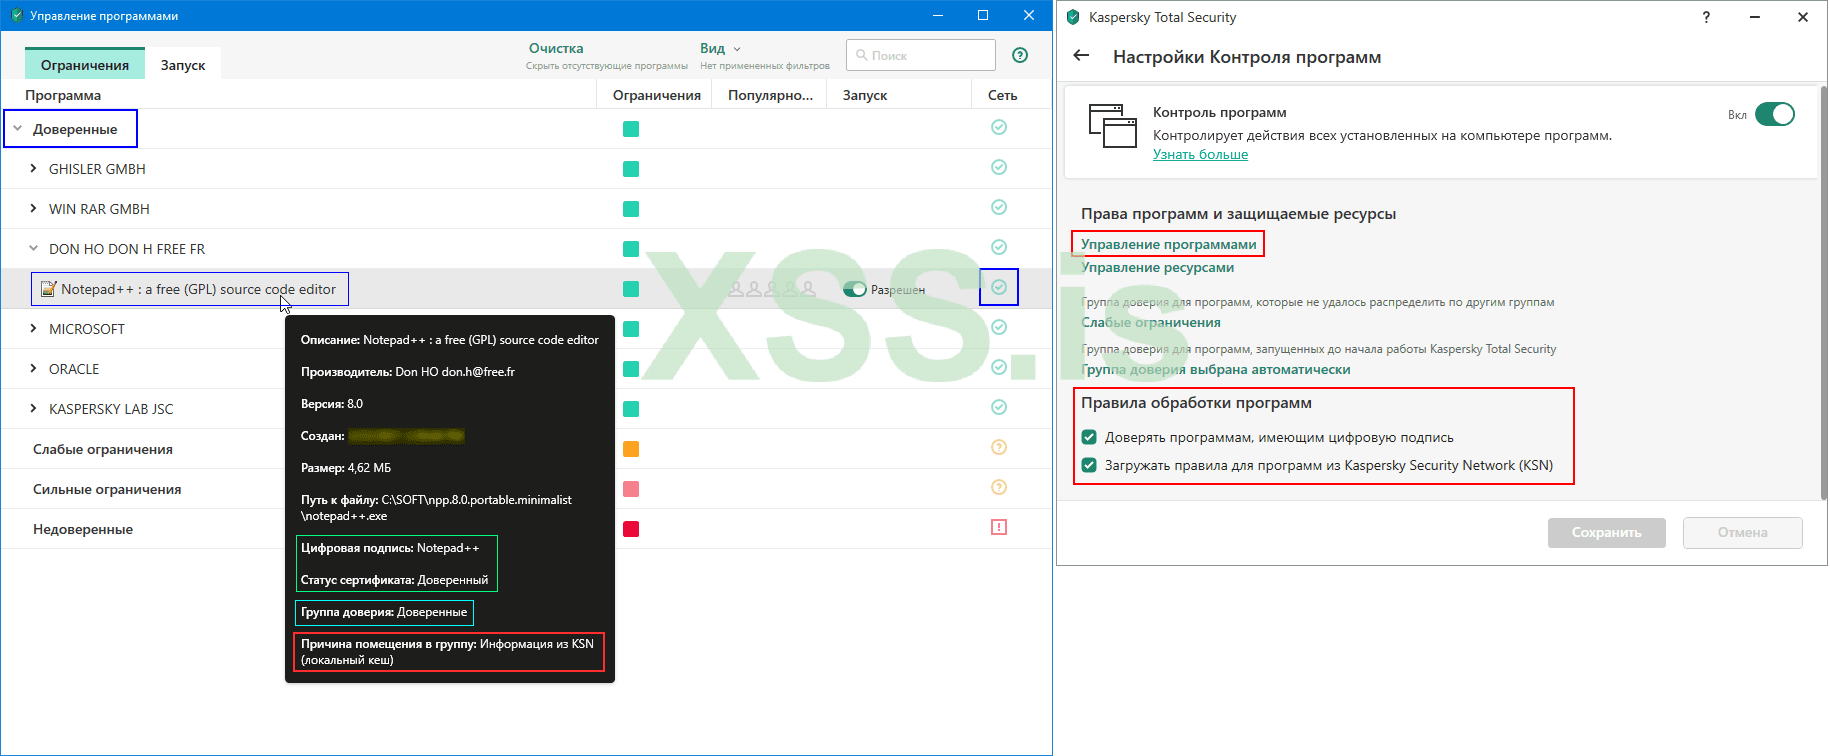
Task: Click the red restriction swatch for Недоверенные
Action: click(631, 529)
